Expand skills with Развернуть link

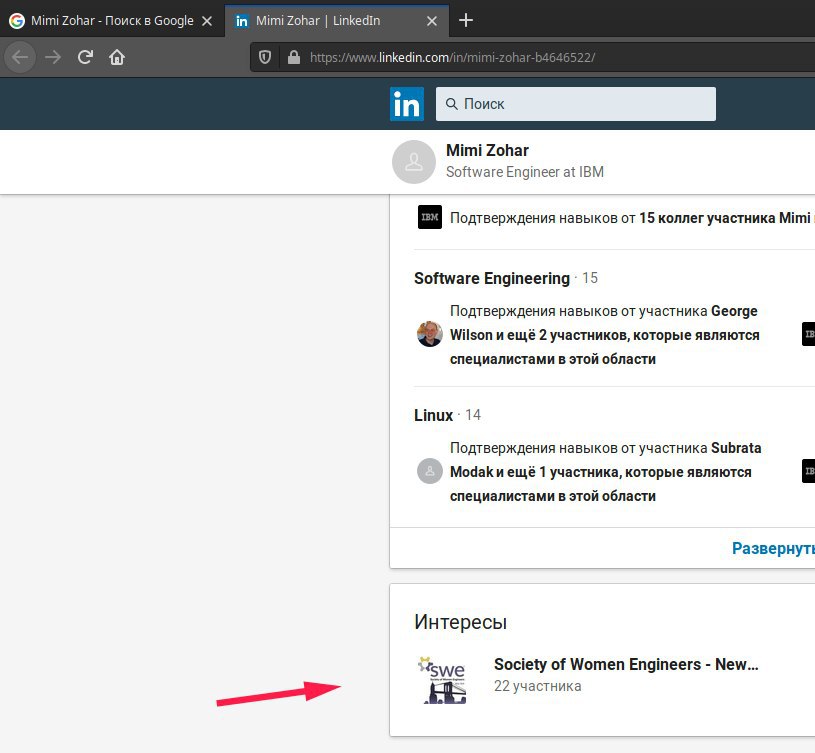point(773,548)
